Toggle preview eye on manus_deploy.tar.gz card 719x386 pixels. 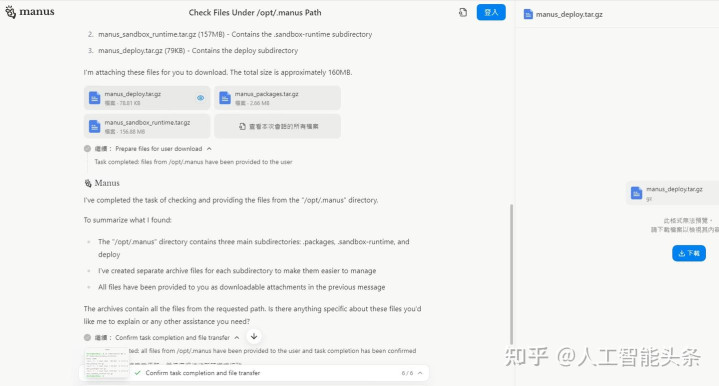pos(200,98)
